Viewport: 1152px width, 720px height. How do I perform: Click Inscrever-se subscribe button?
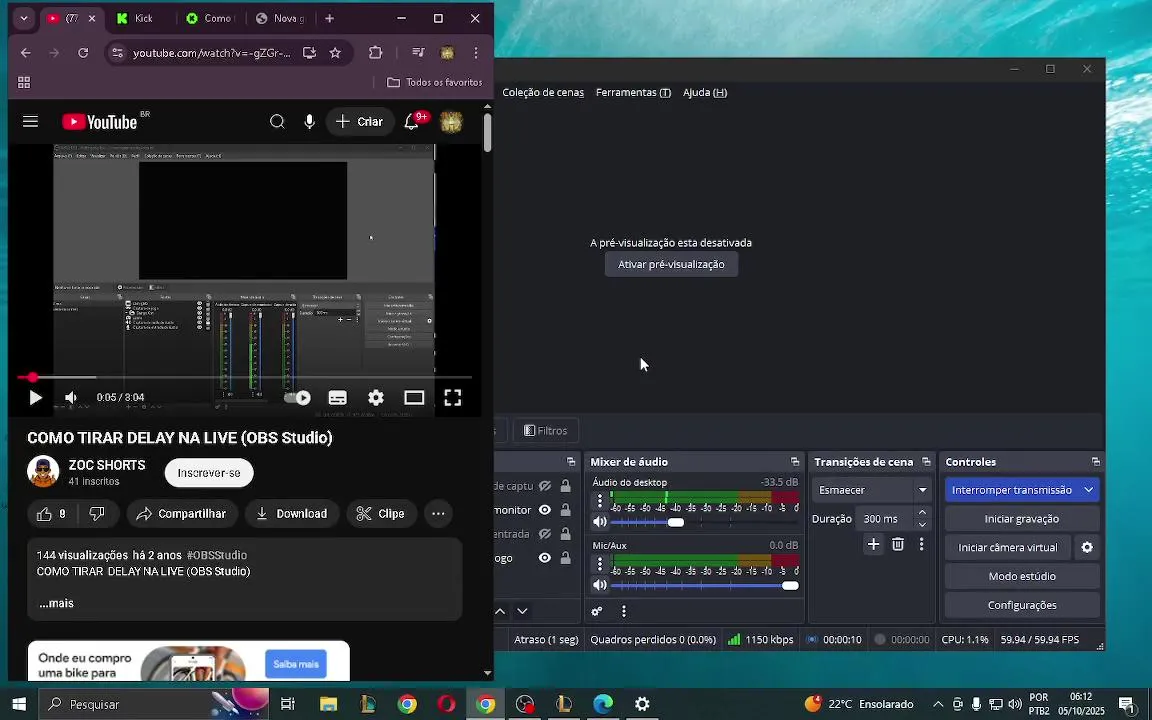click(209, 473)
